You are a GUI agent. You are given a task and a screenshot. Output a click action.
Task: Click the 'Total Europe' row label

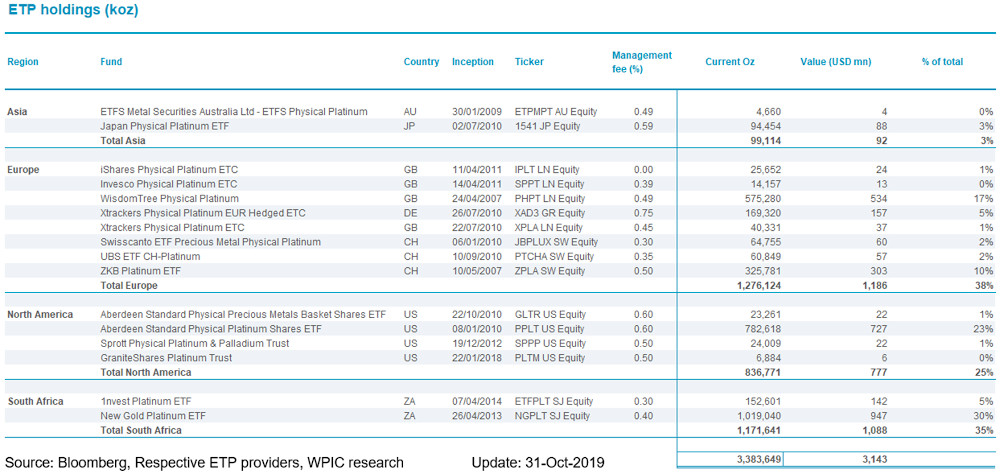click(x=129, y=286)
